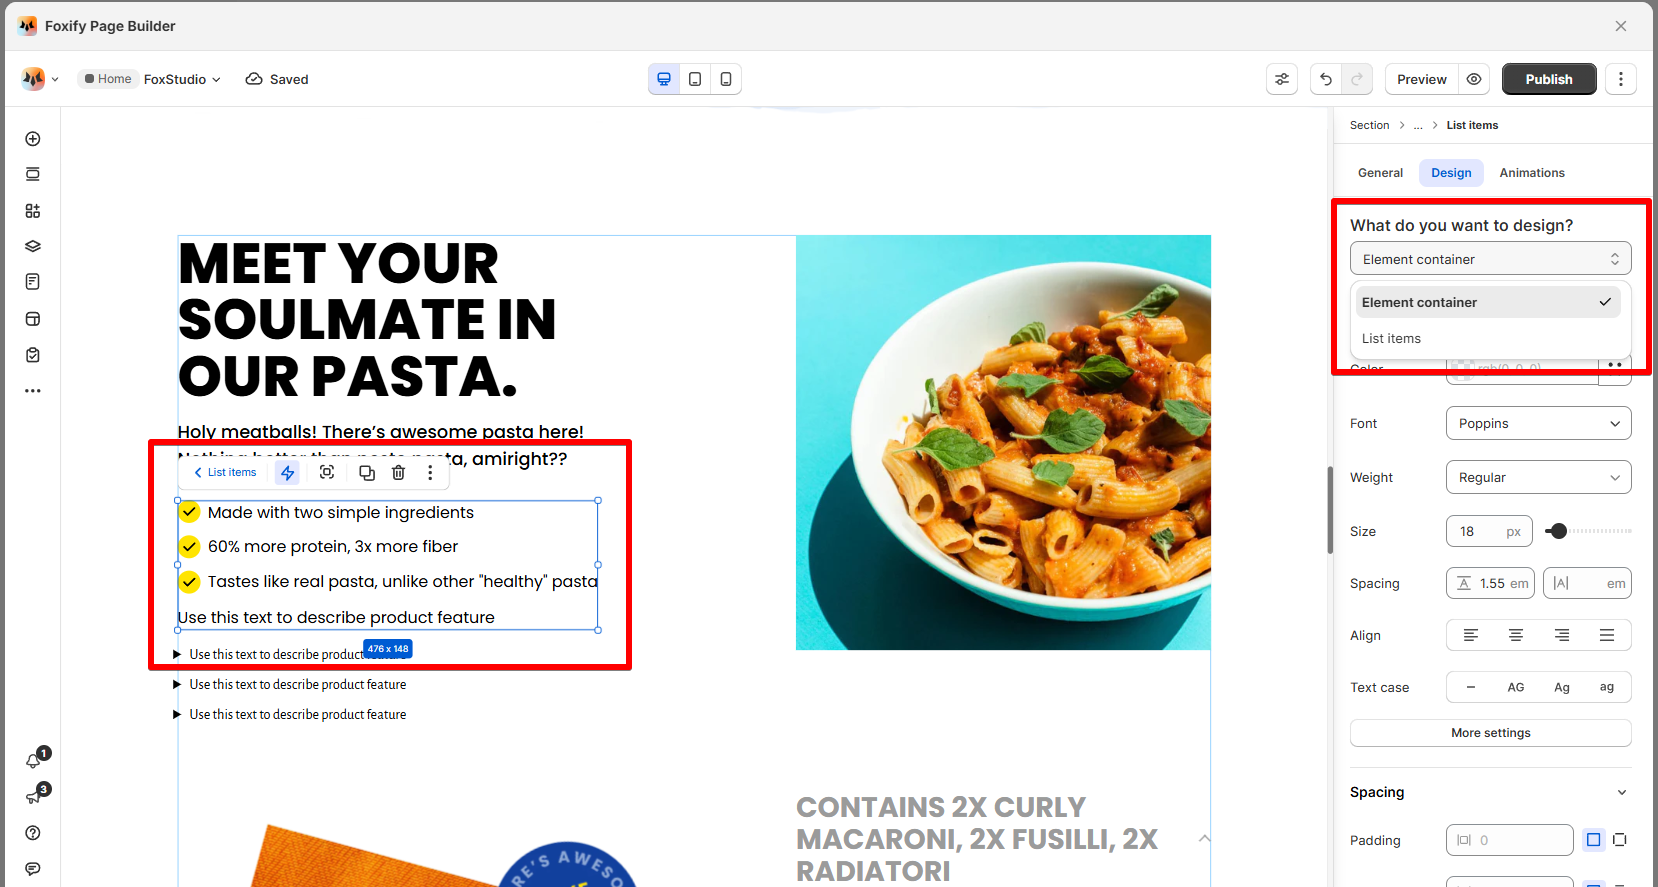
Task: Open the help question mark icon
Action: point(33,833)
